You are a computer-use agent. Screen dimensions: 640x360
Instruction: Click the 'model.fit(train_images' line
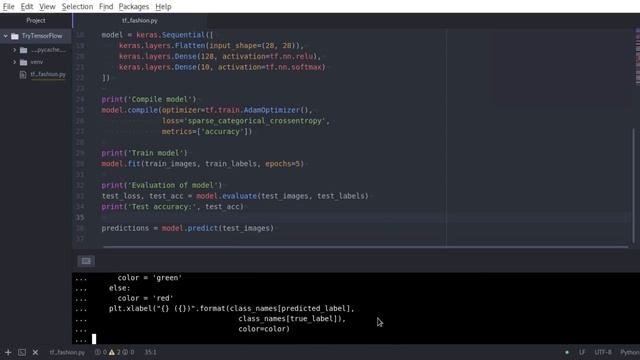pyautogui.click(x=202, y=164)
